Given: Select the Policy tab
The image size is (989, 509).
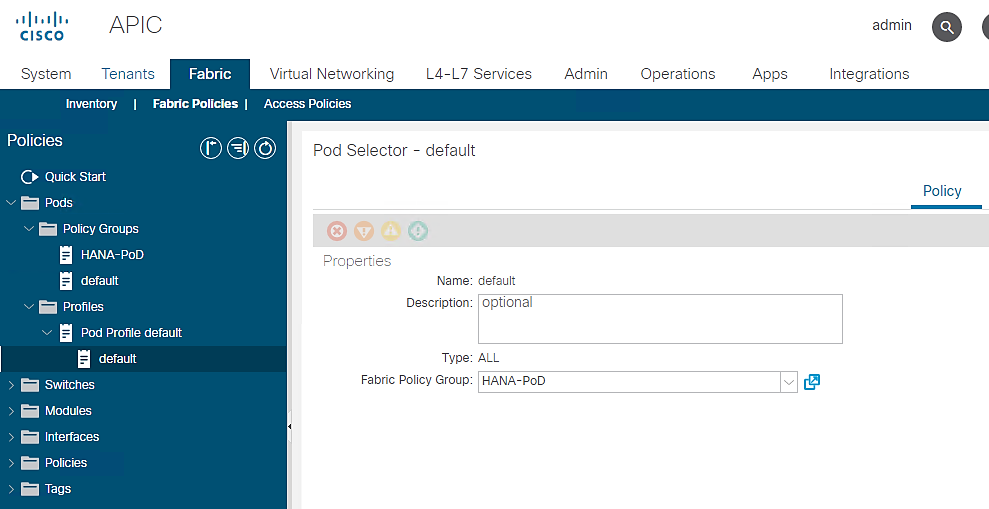Looking at the screenshot, I should tap(942, 191).
